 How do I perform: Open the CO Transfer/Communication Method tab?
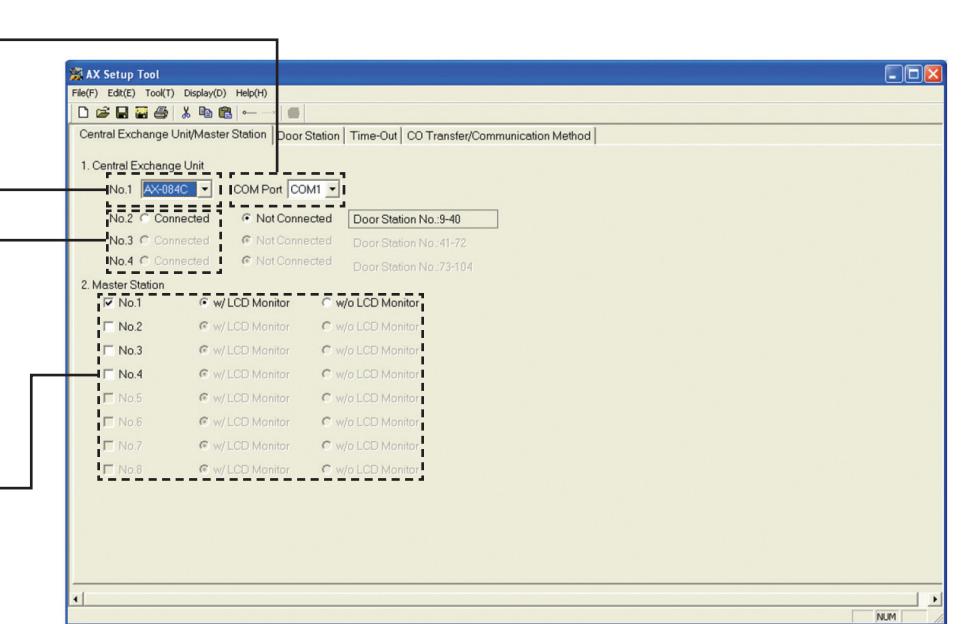coord(498,136)
